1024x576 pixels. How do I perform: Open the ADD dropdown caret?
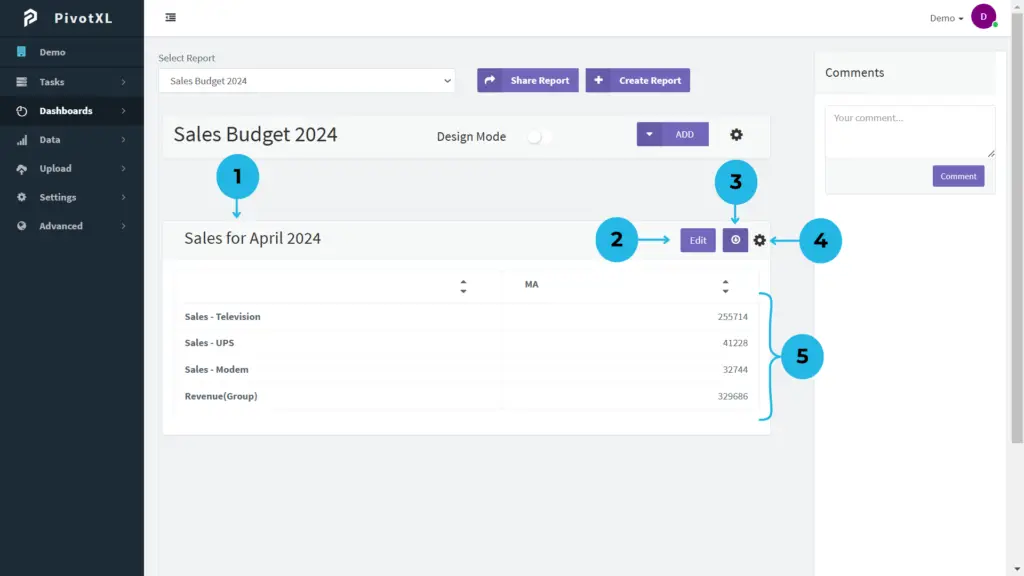coord(649,135)
